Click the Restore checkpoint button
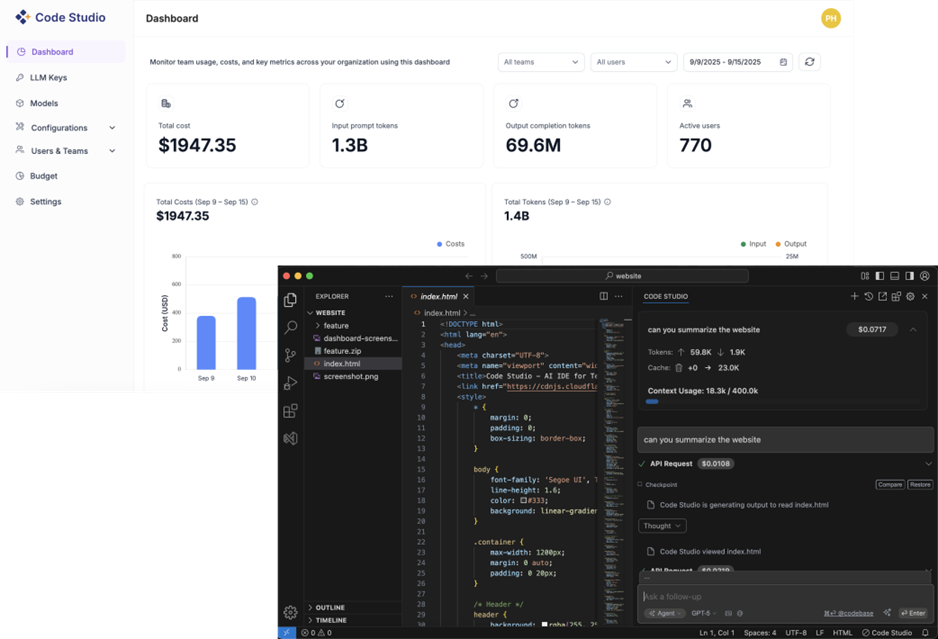The image size is (938, 639). [x=920, y=484]
